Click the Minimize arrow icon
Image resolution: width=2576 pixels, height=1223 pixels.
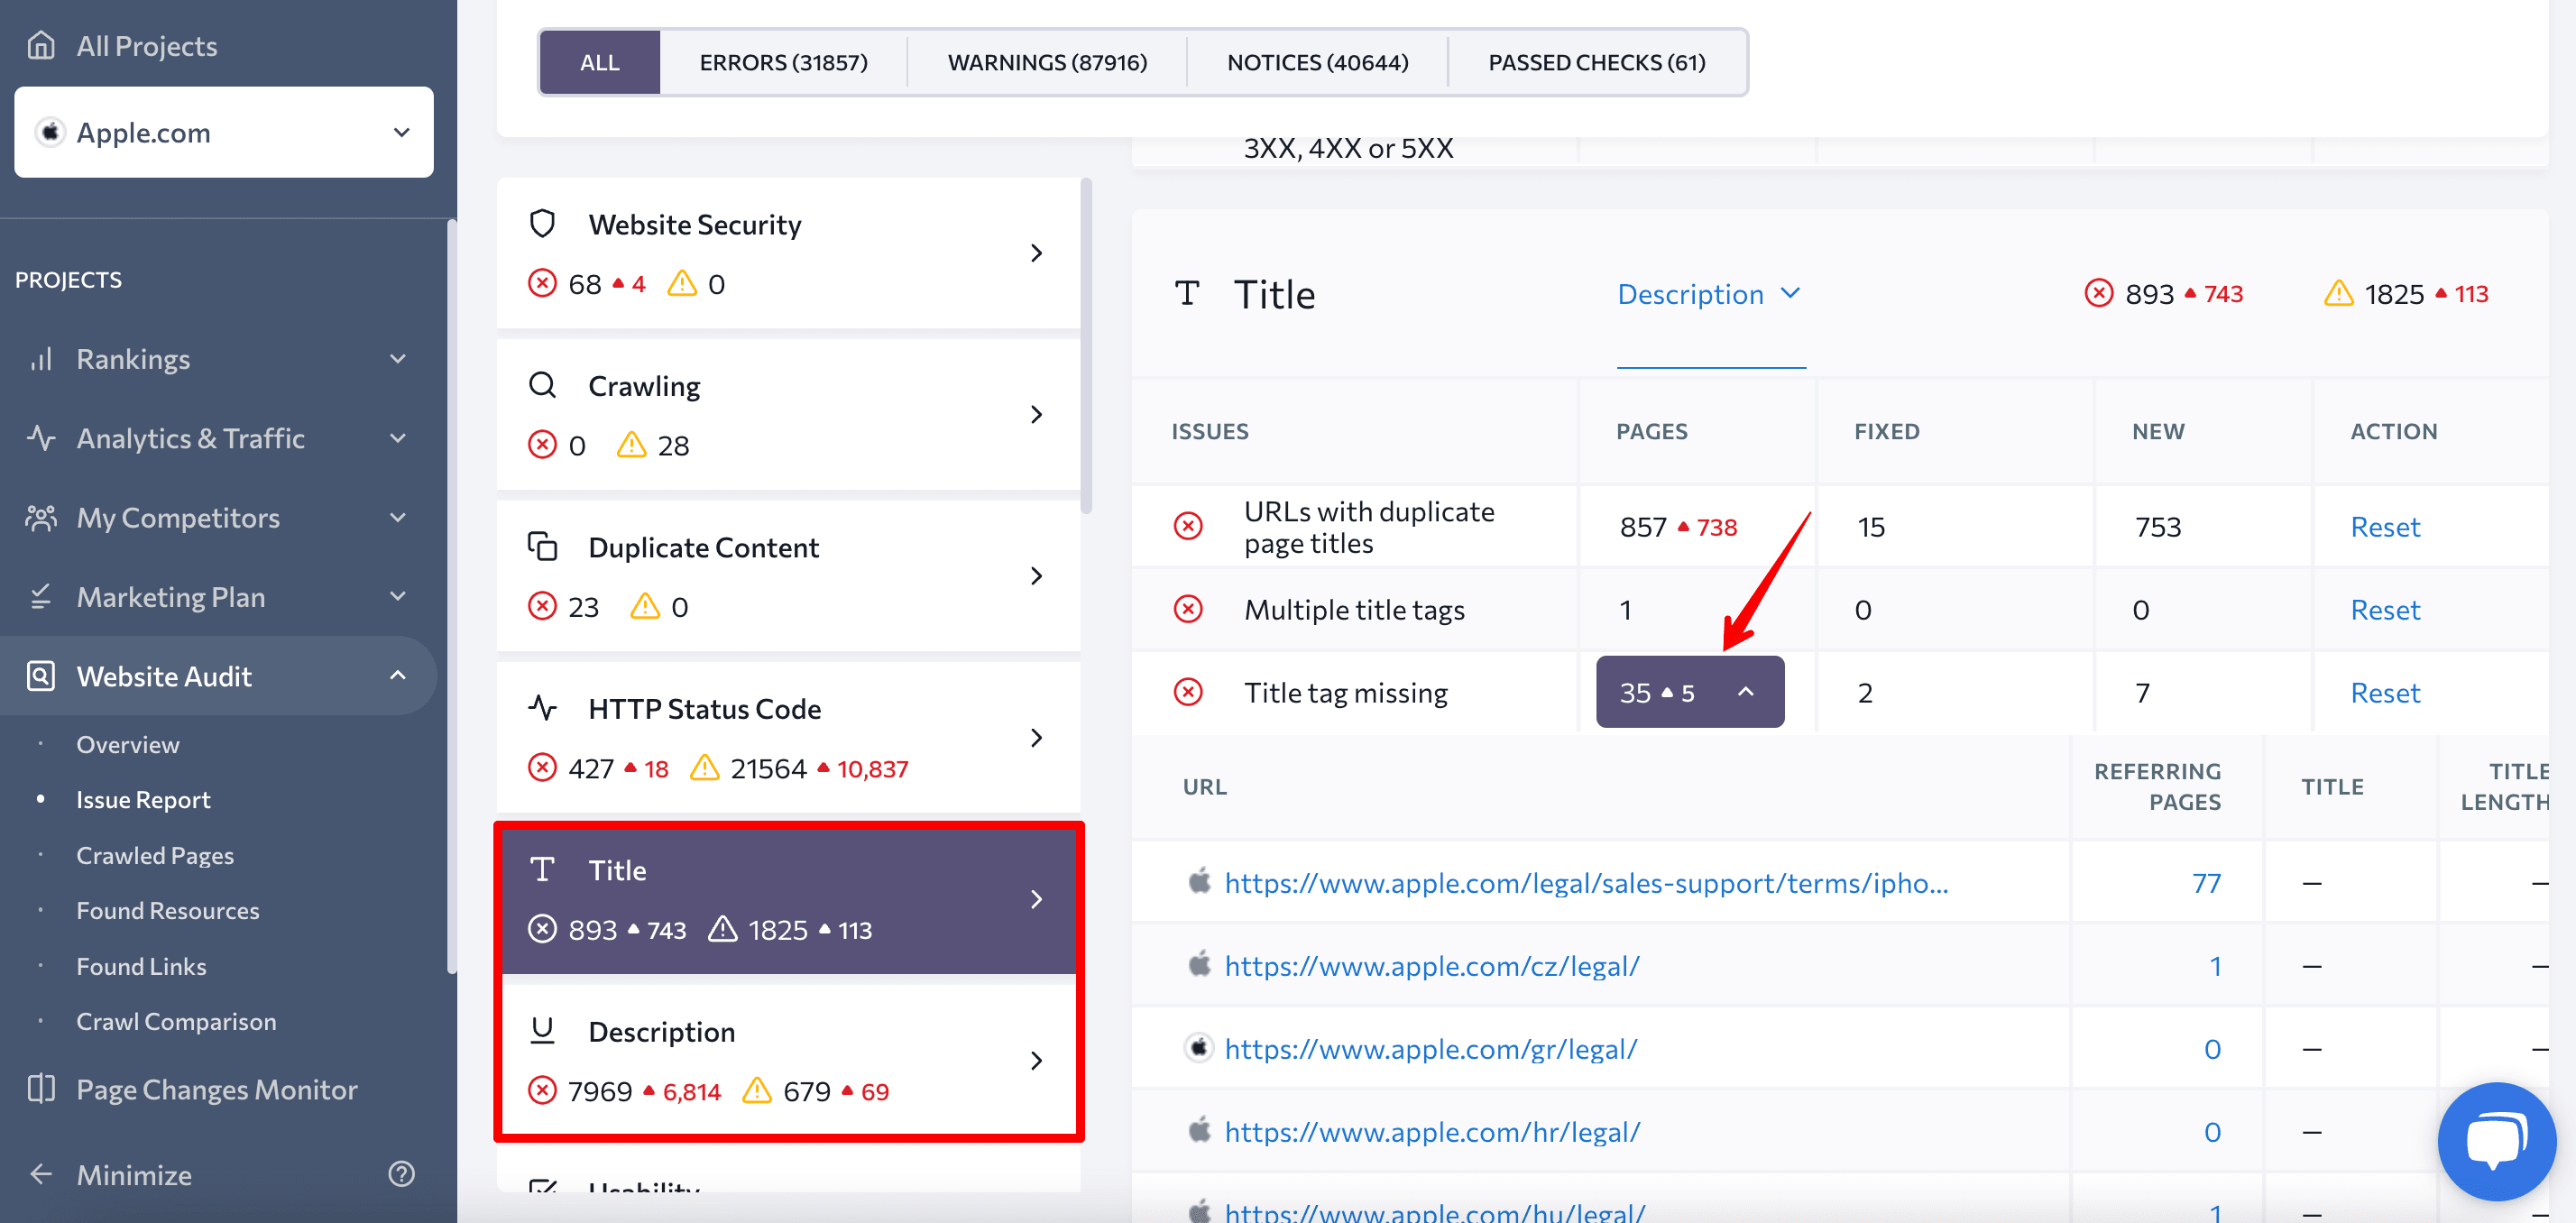pos(41,1174)
